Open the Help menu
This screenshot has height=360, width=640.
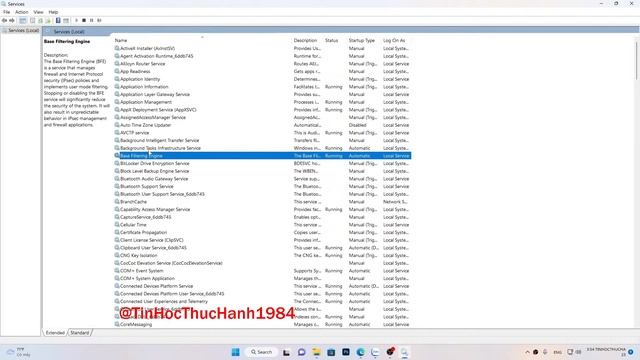[53, 12]
